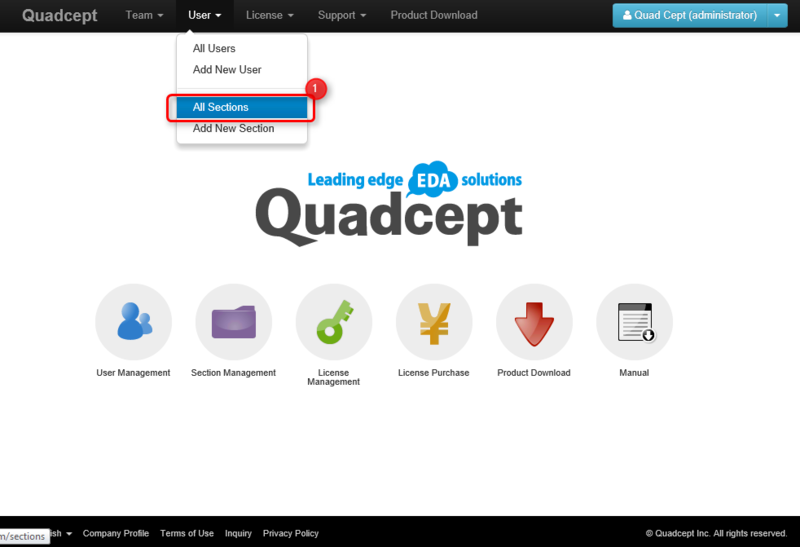This screenshot has height=547, width=800.
Task: Open Product Download in the top navbar
Action: coord(434,15)
